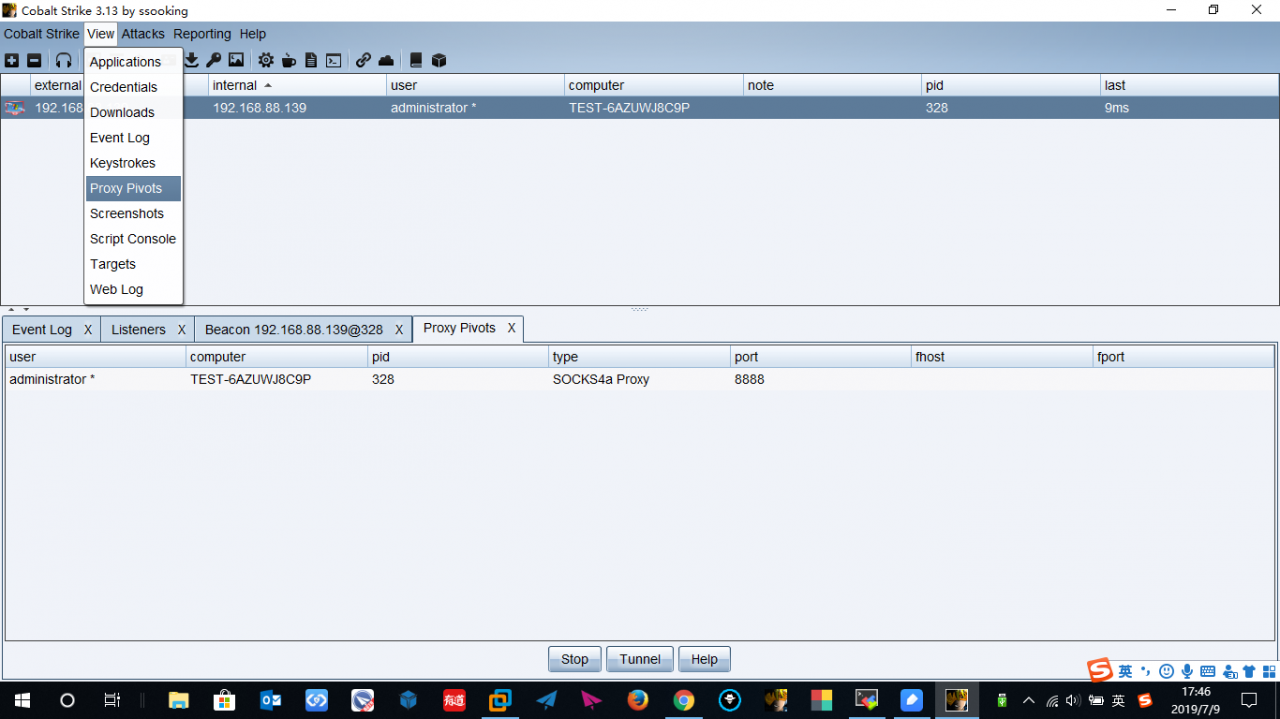Select Proxy Pivots in the View menu
Screen dimensions: 1280x719
pos(133,188)
